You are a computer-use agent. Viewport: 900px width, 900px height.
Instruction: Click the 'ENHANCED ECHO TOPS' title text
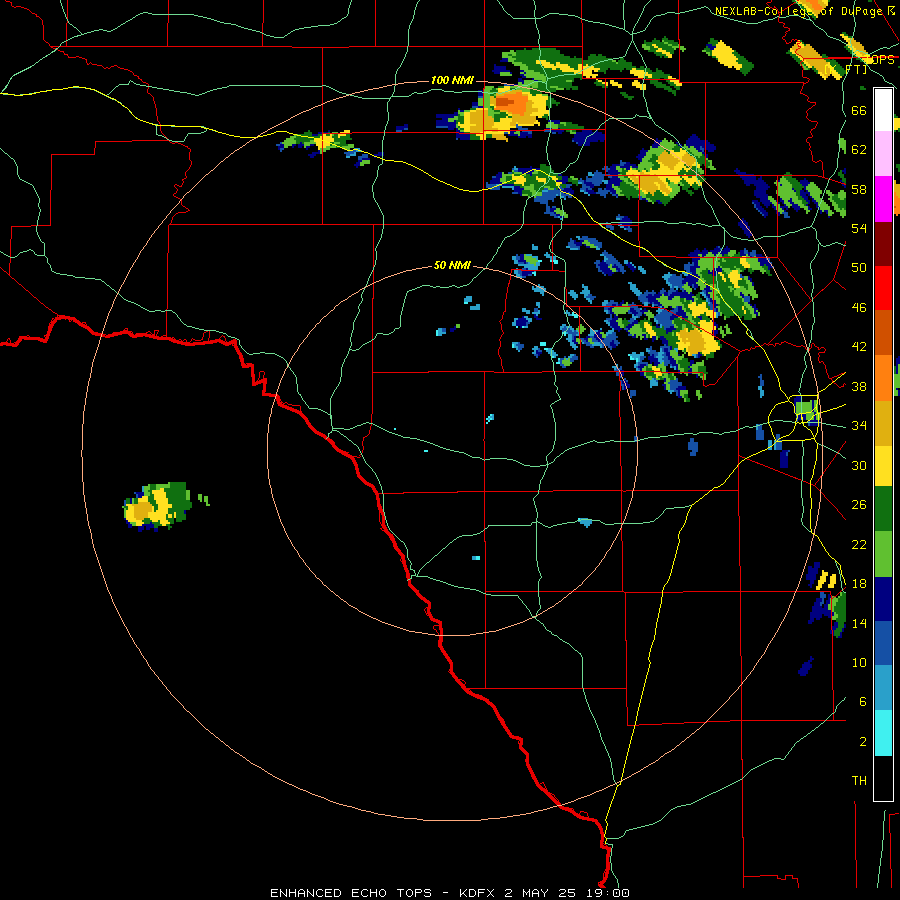coord(351,893)
